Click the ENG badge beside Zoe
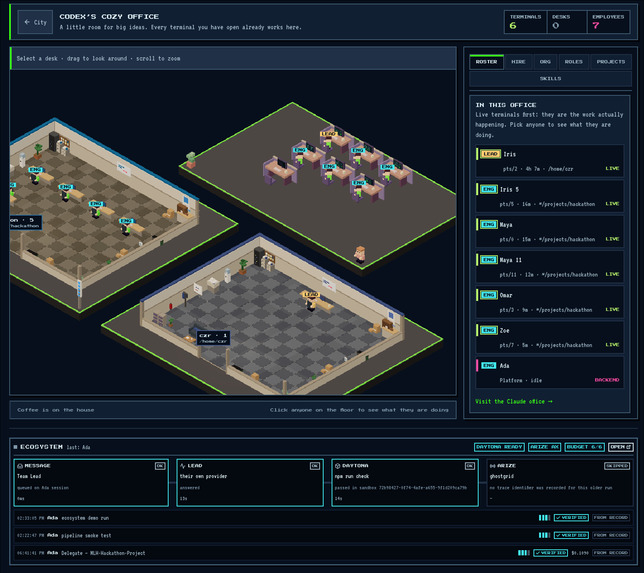Image resolution: width=644 pixels, height=573 pixels. 489,330
